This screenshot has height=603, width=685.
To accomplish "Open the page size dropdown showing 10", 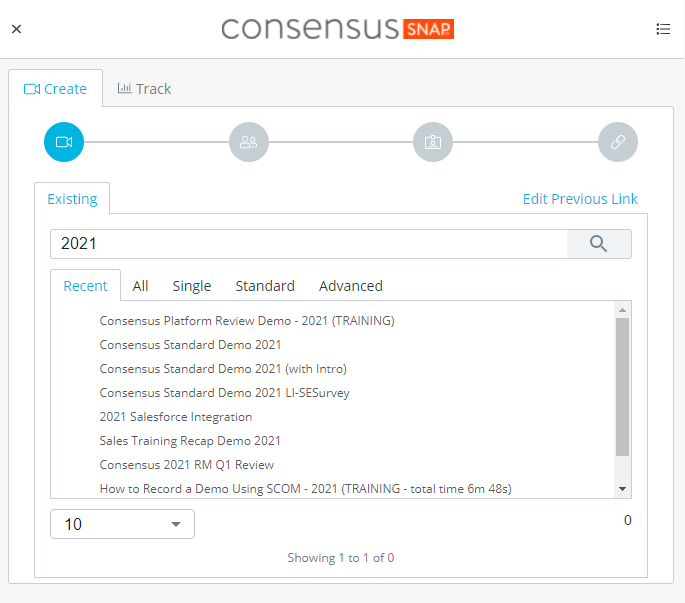I will [x=122, y=524].
